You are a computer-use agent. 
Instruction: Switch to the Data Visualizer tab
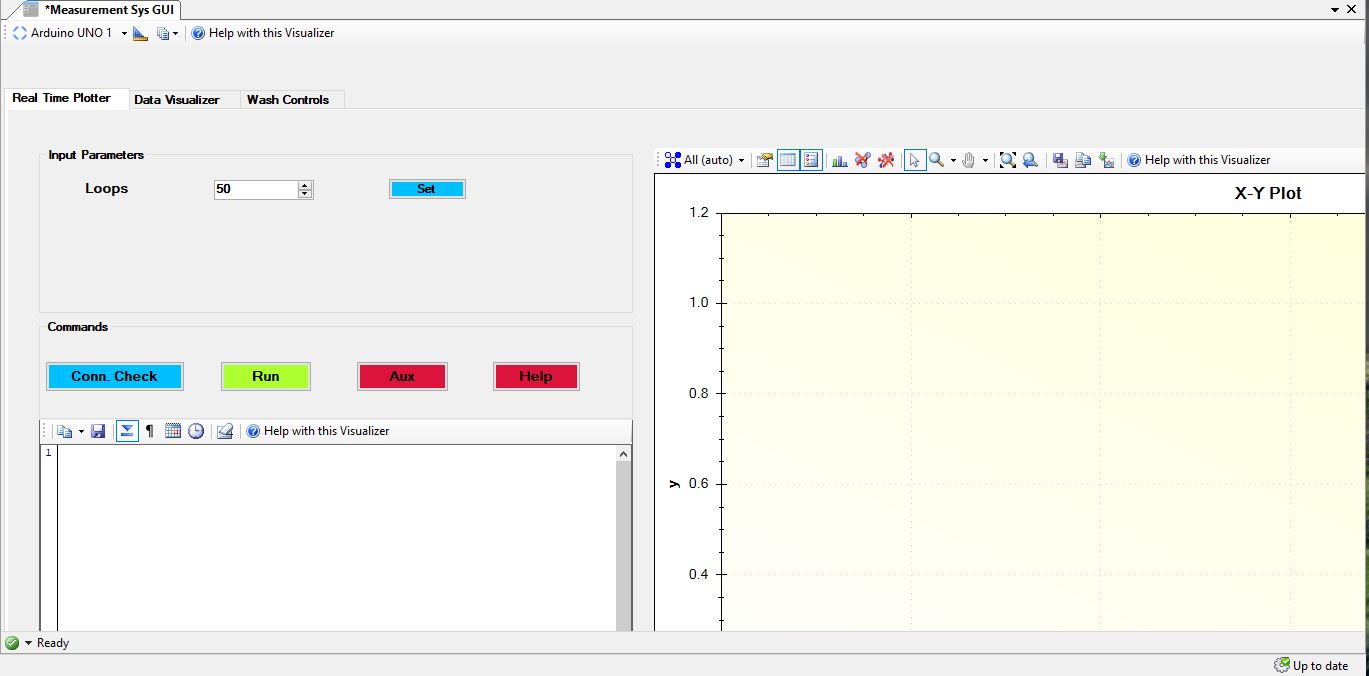click(177, 100)
